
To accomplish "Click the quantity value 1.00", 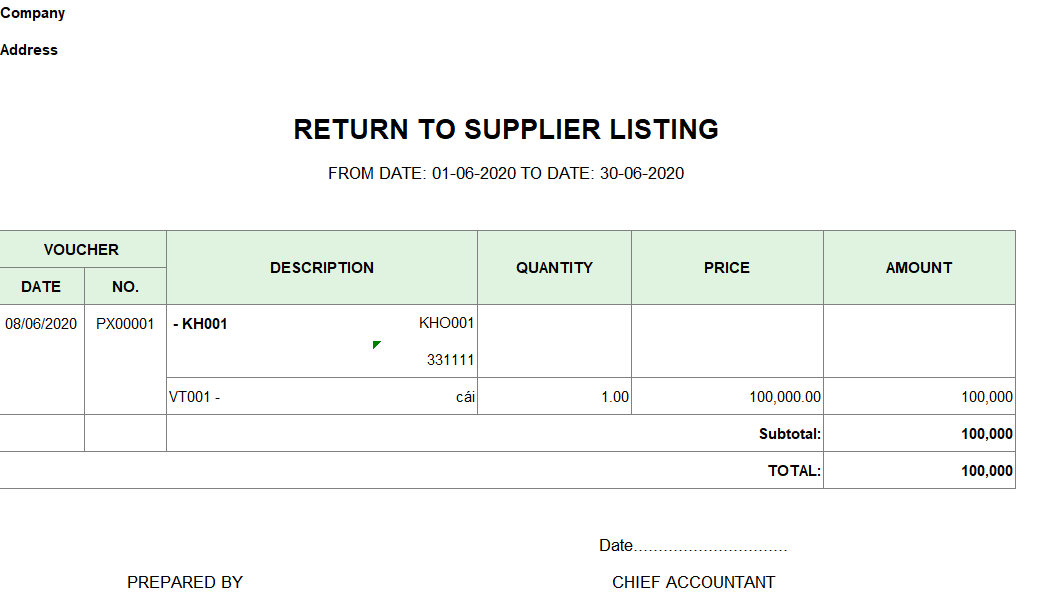I will pos(615,397).
